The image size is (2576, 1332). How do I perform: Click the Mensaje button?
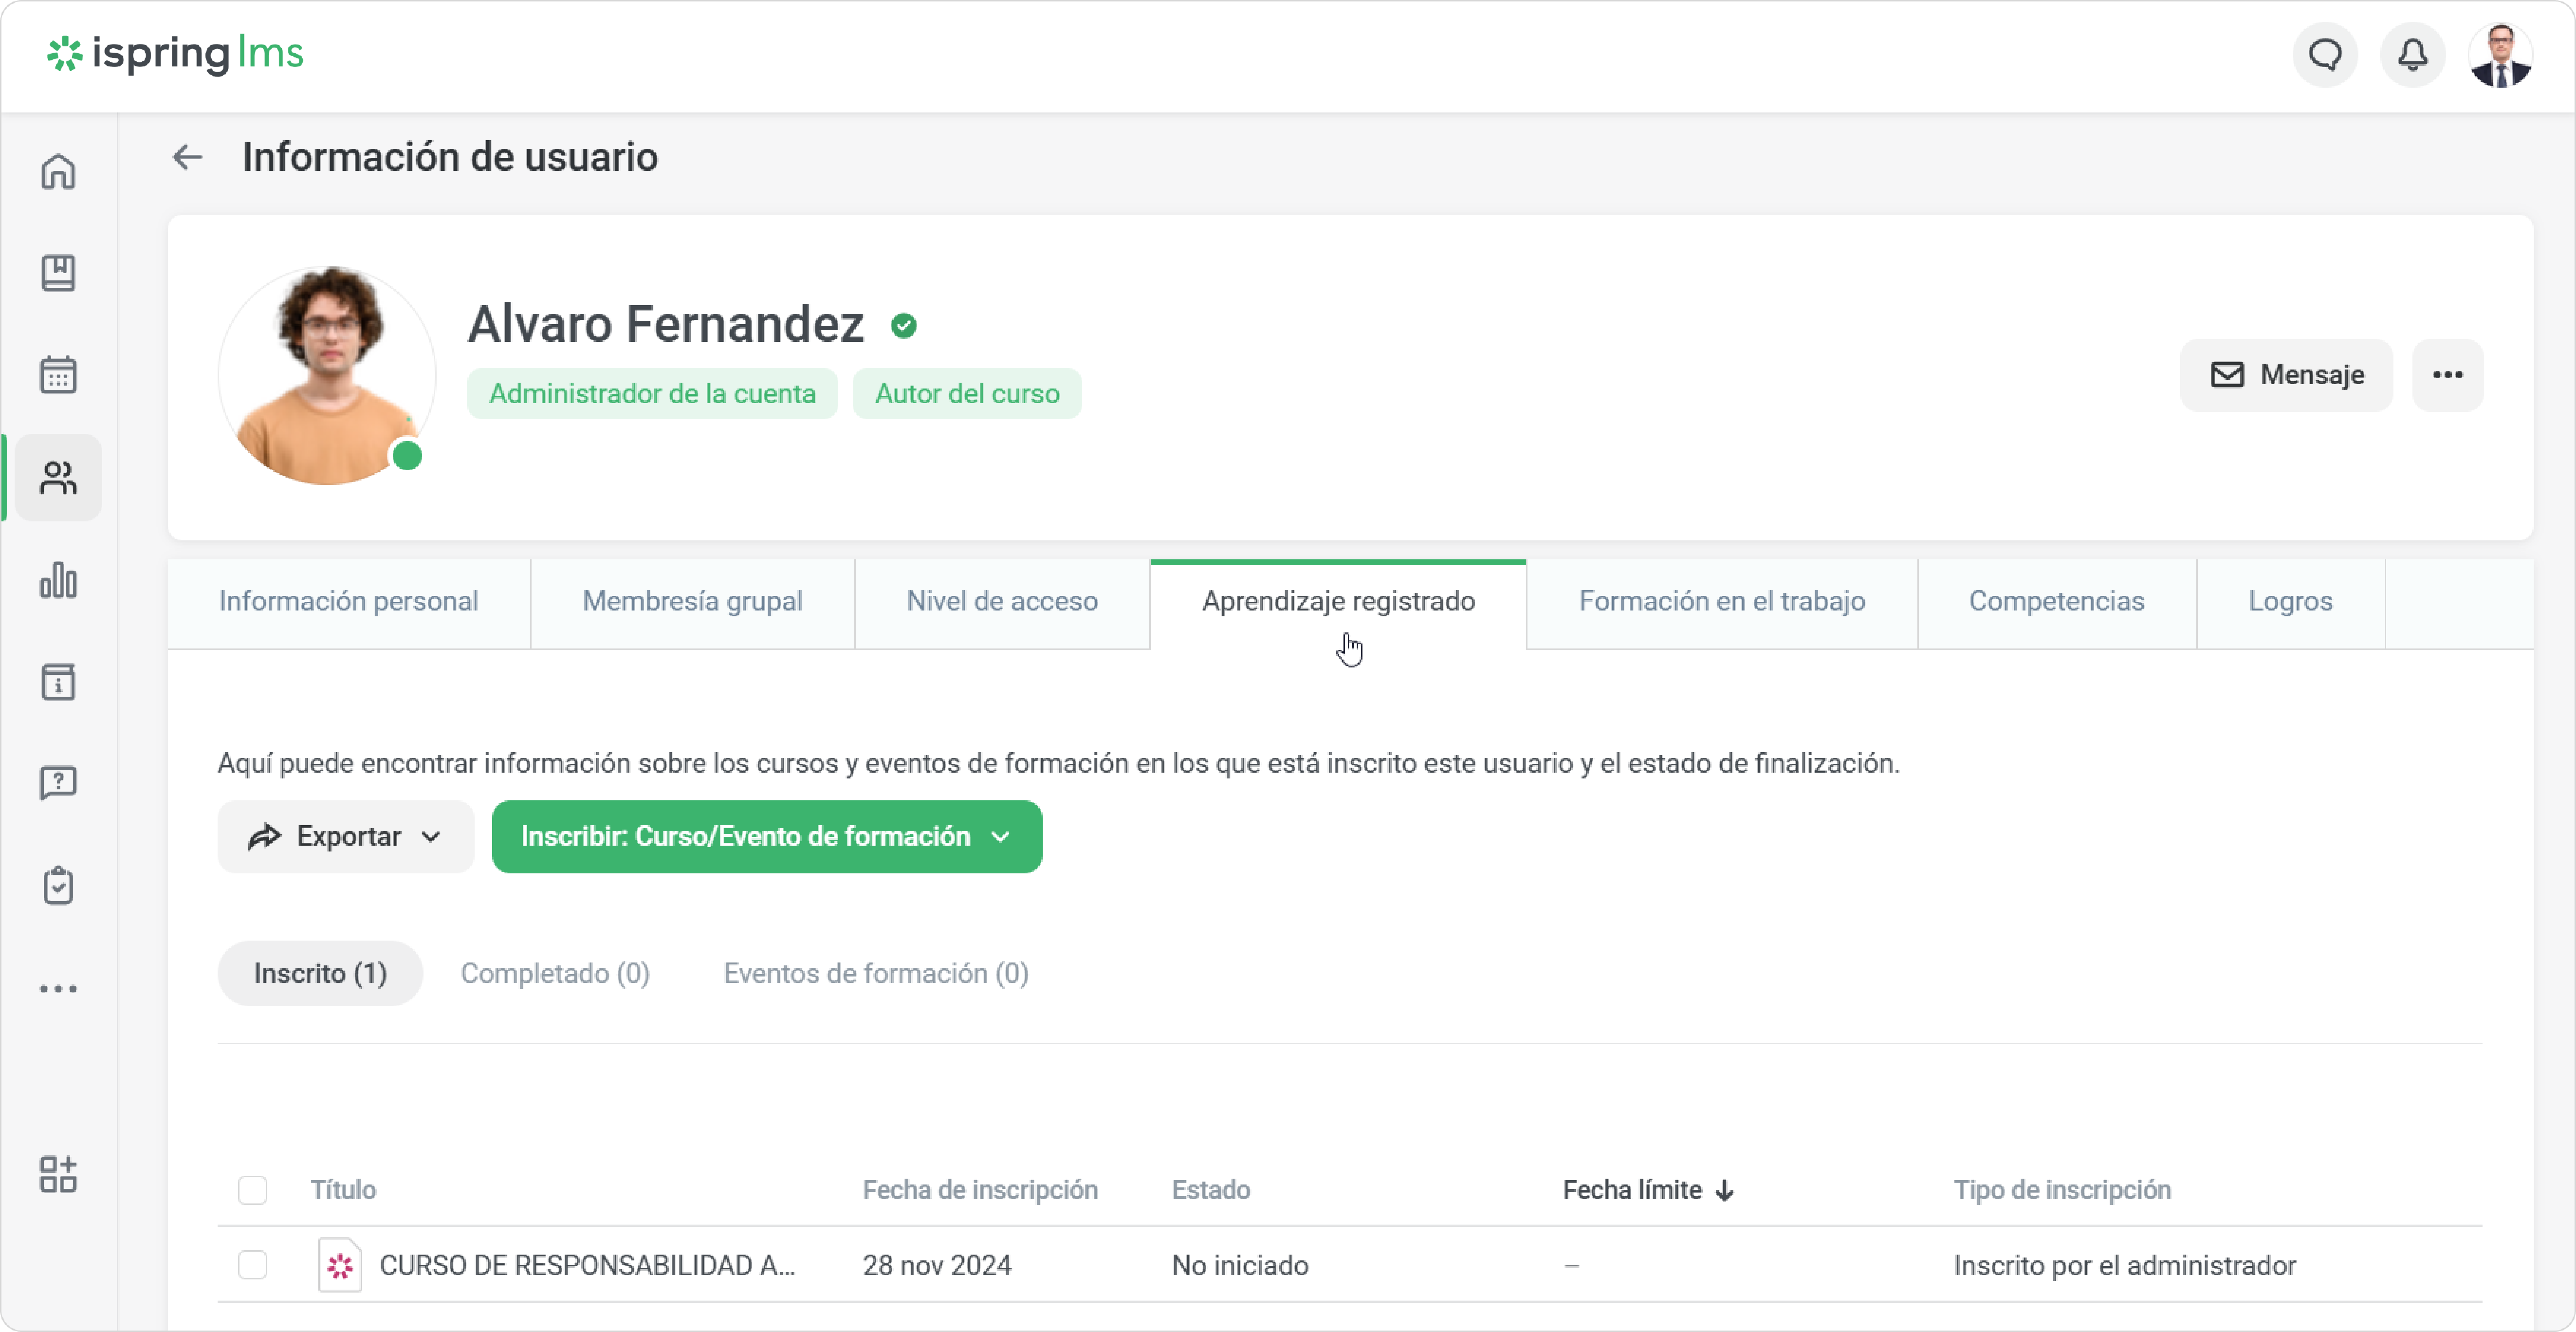(2286, 375)
